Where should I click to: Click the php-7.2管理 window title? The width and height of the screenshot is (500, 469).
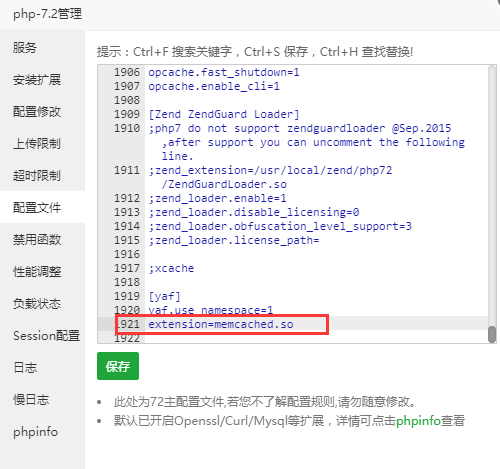pos(47,14)
